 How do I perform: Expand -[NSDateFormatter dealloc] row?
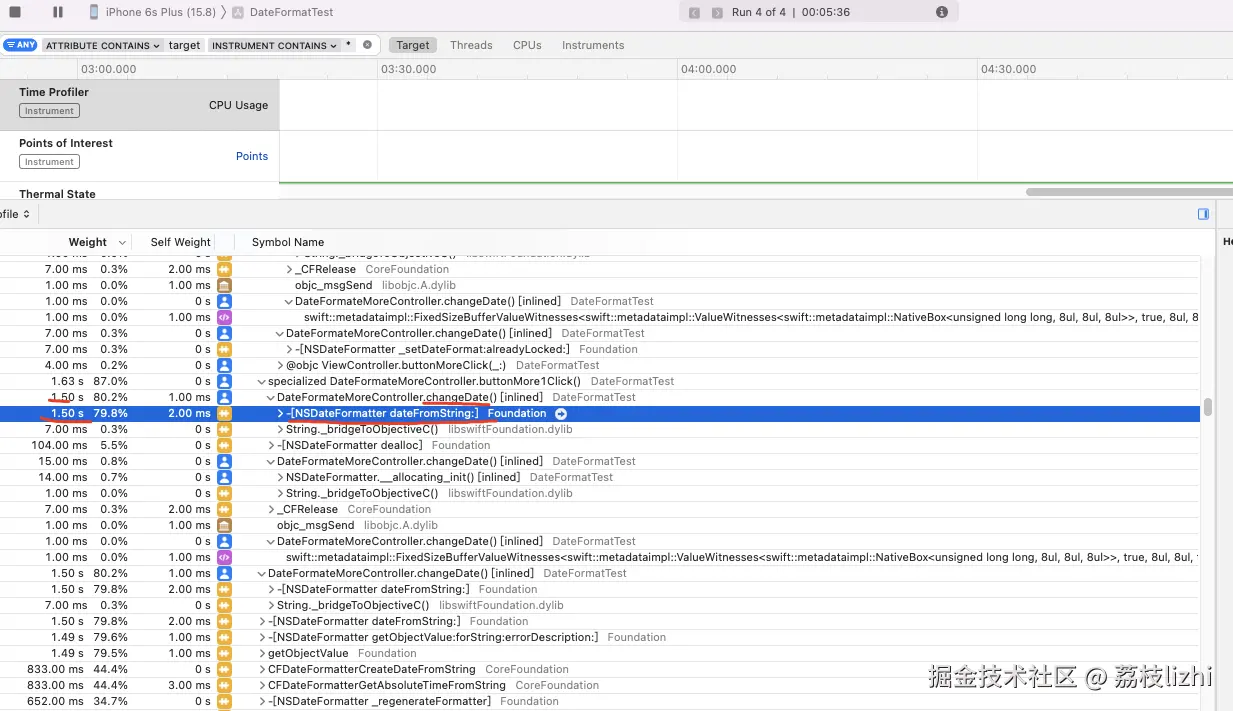pyautogui.click(x=271, y=445)
